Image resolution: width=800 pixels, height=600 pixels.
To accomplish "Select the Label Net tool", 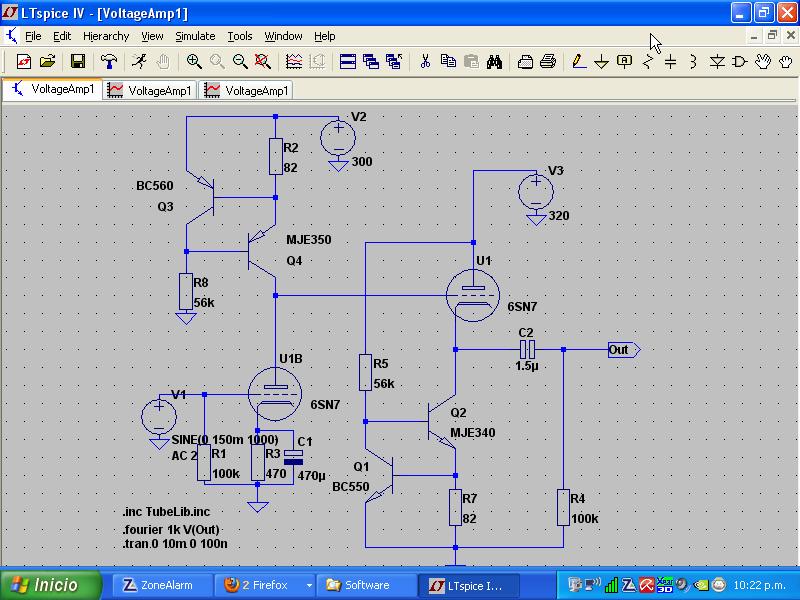I will pos(624,62).
